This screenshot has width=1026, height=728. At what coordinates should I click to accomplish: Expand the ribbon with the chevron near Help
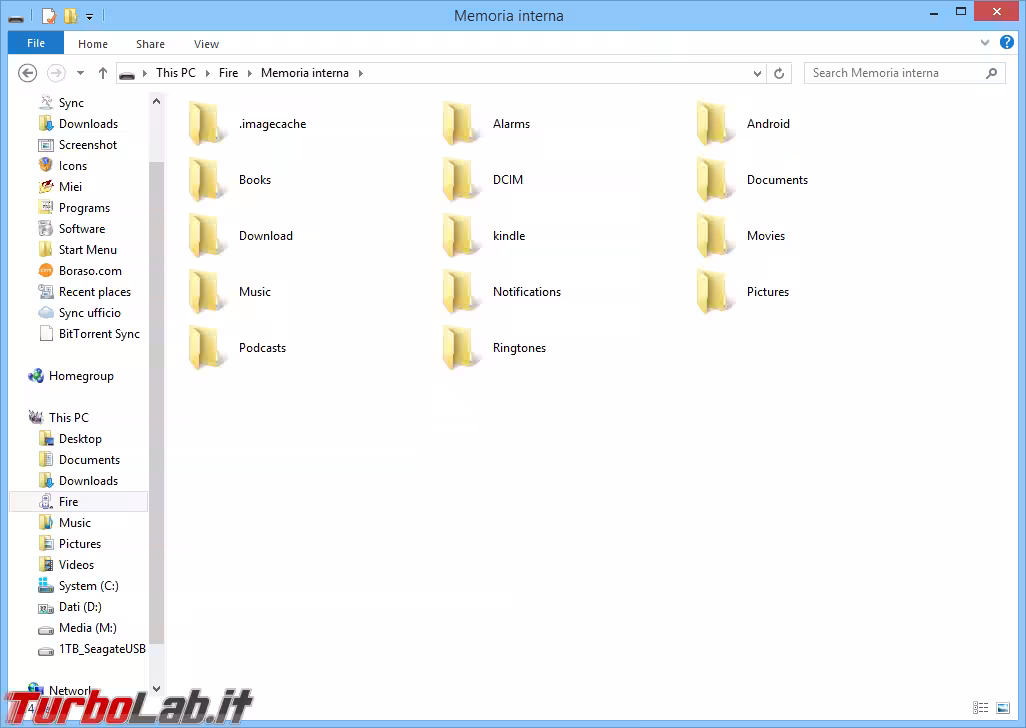[x=984, y=43]
